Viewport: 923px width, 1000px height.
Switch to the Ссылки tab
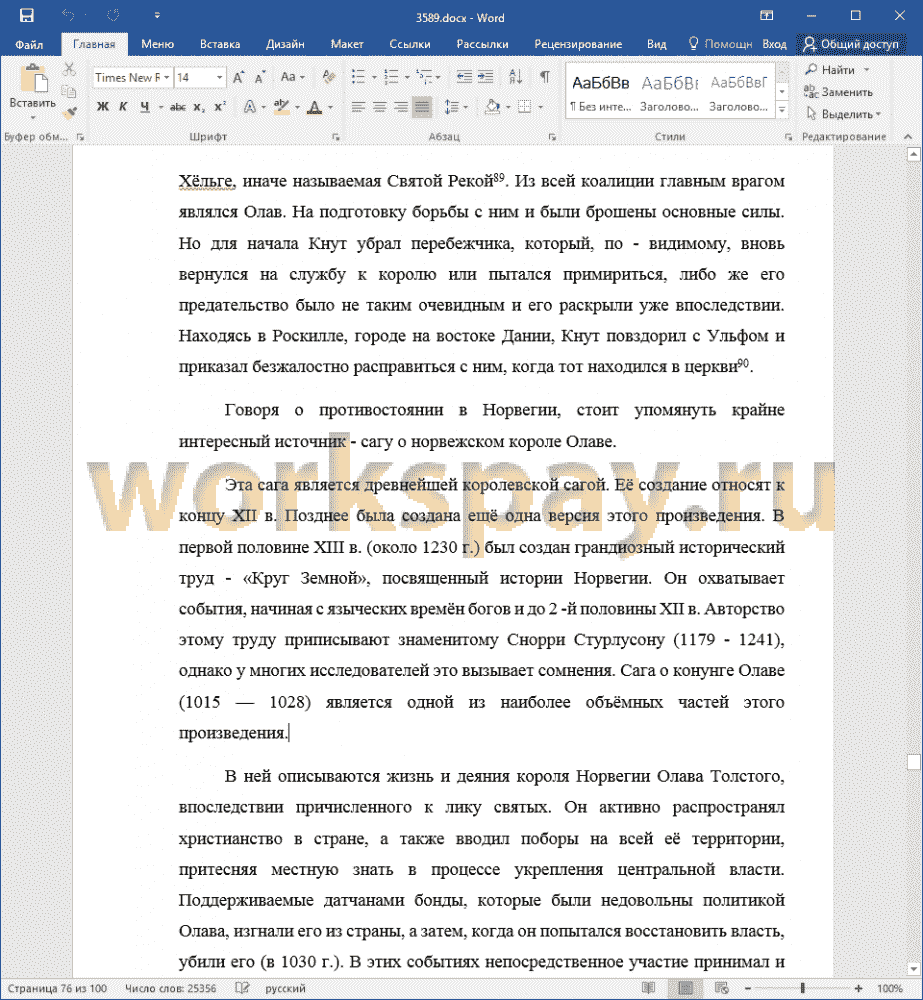[x=410, y=44]
